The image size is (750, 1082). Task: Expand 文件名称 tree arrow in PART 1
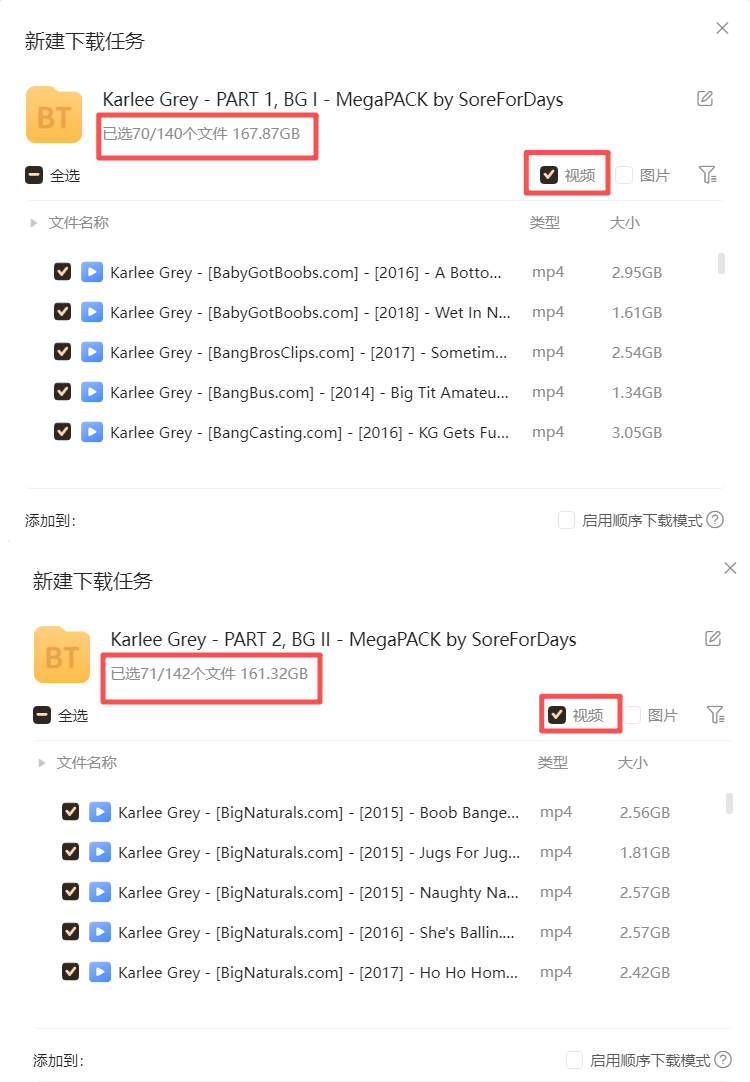33,223
